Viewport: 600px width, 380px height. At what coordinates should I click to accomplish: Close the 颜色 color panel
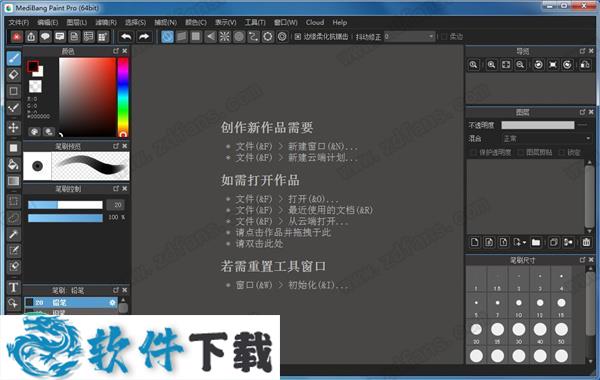click(x=125, y=51)
